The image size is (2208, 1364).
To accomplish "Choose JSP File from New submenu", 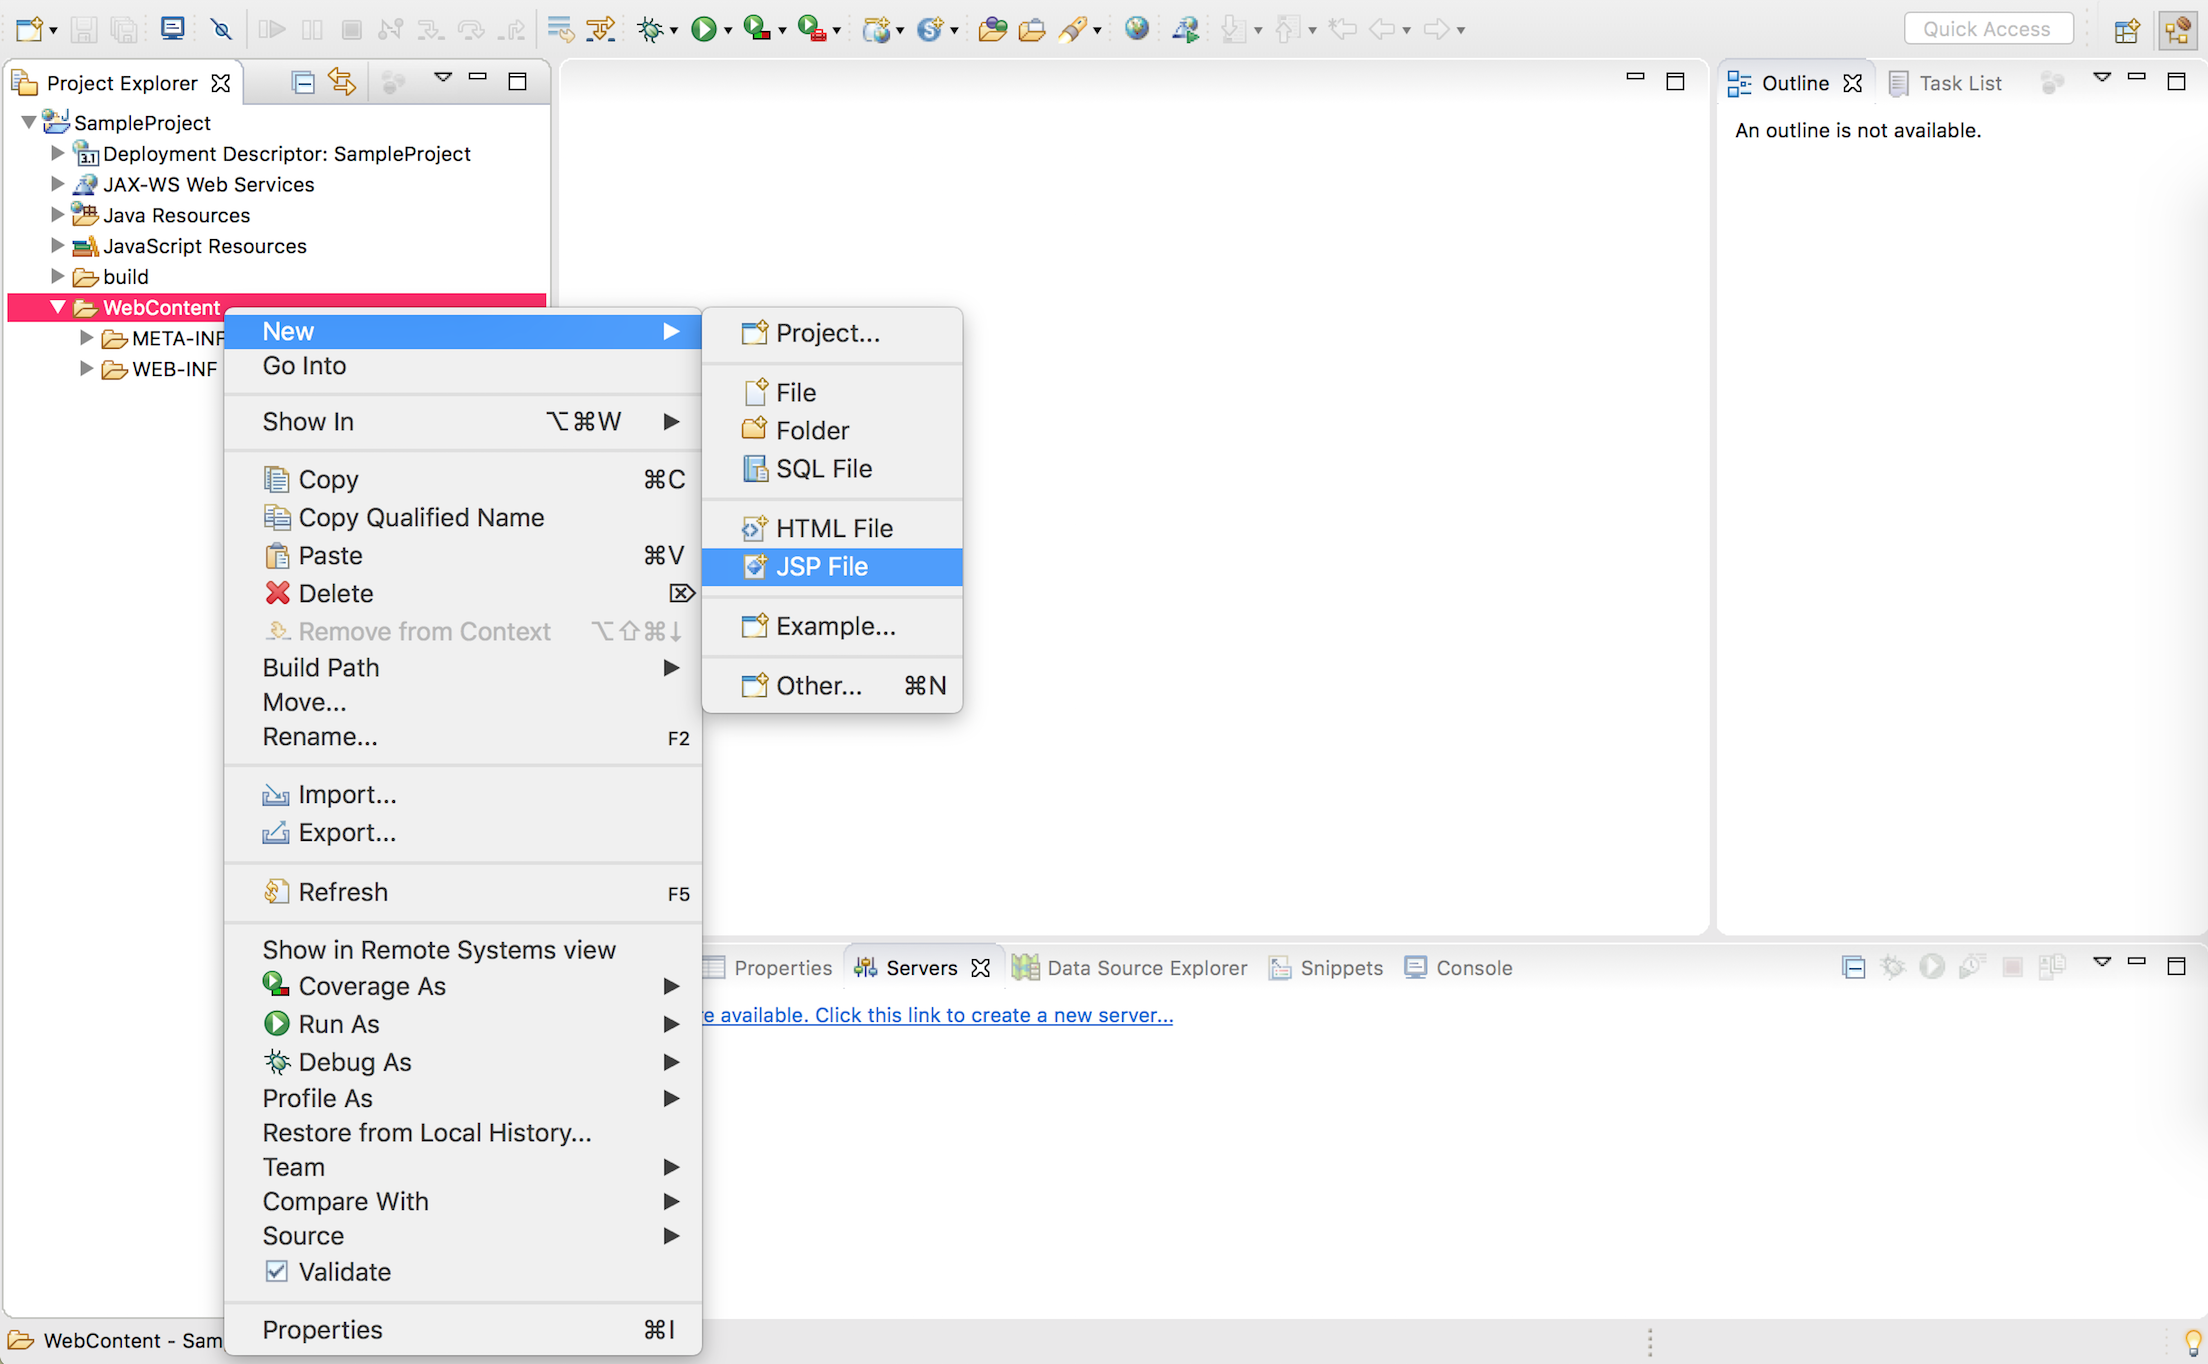I will pyautogui.click(x=822, y=567).
